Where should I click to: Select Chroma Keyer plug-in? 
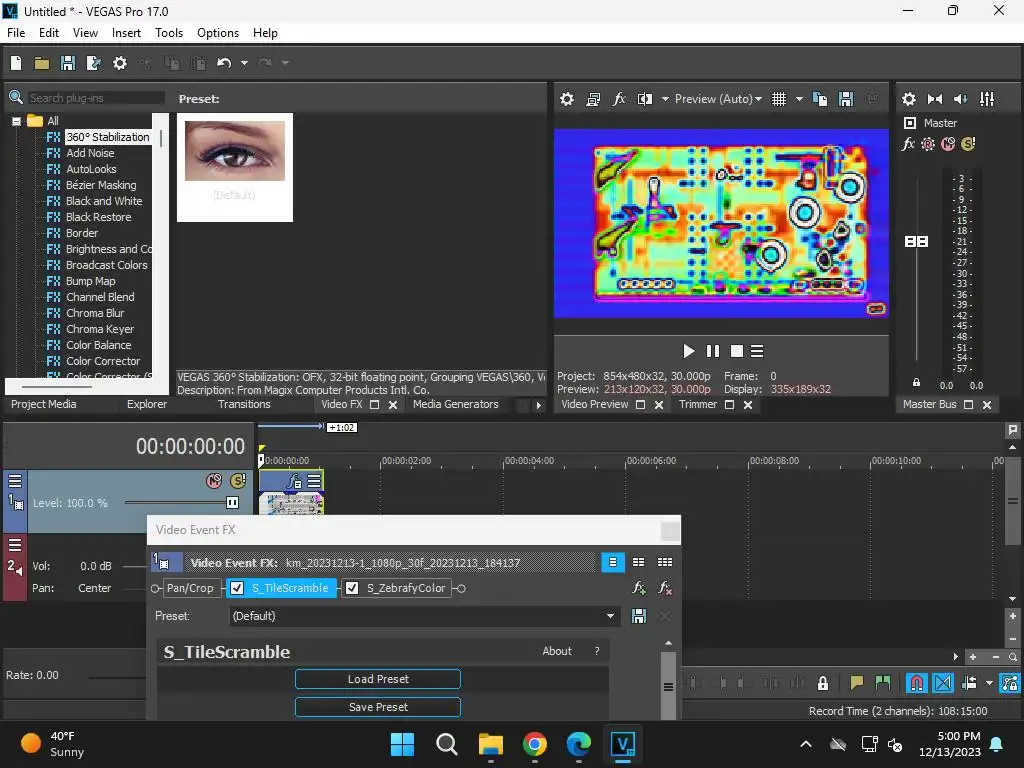[100, 329]
